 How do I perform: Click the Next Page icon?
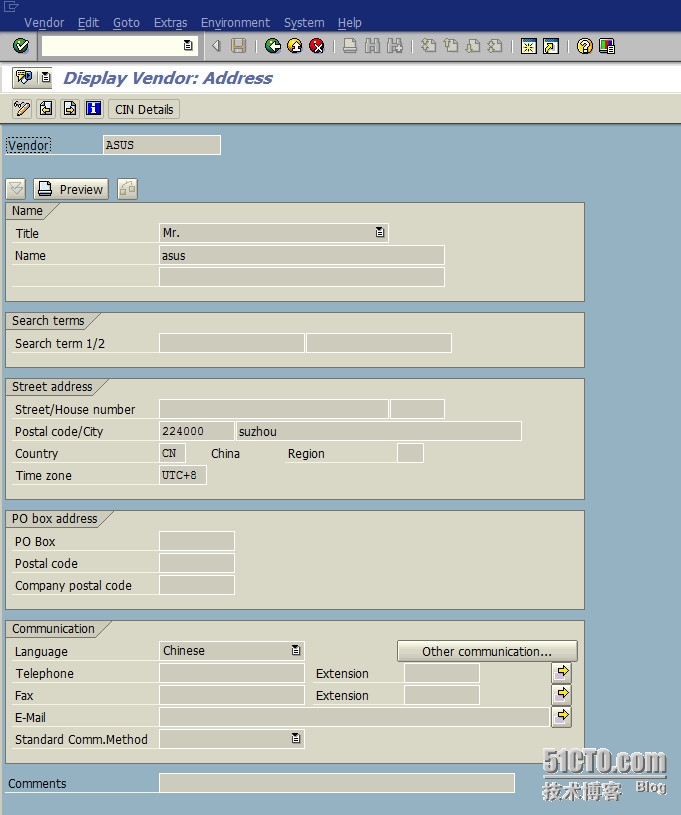[x=473, y=46]
